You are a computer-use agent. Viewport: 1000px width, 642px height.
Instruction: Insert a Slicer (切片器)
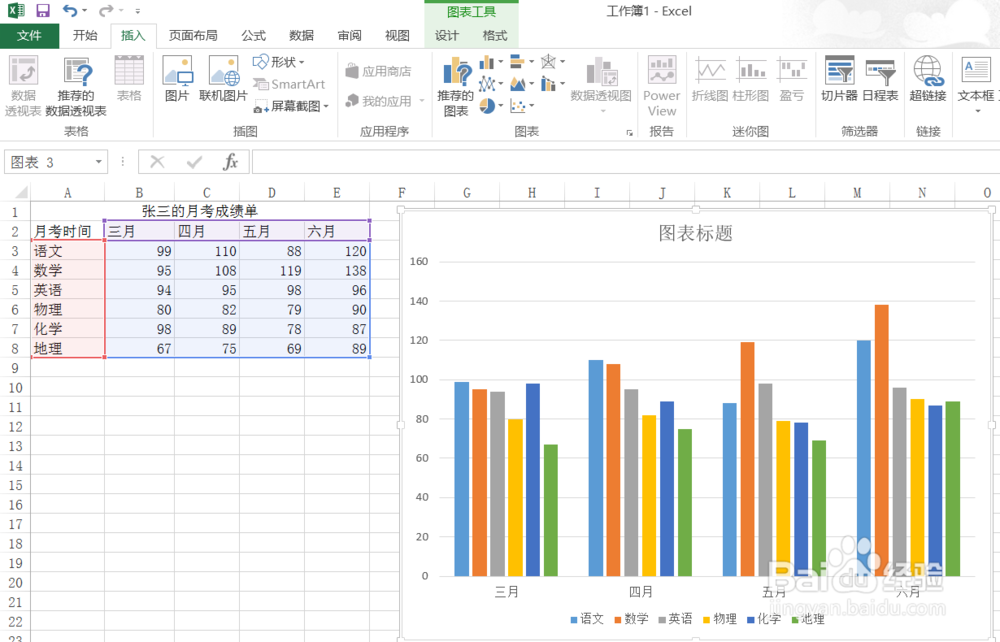(839, 78)
